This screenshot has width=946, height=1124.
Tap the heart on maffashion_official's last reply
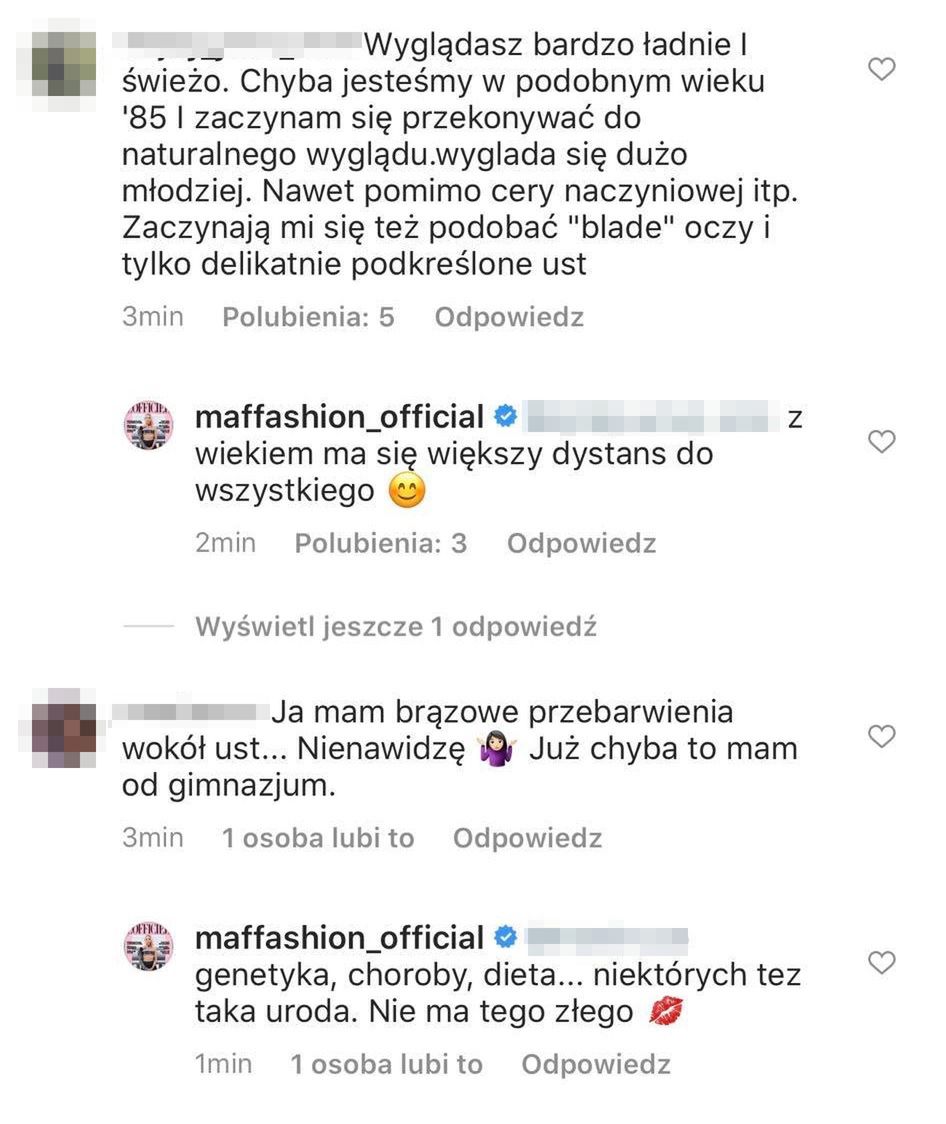tap(881, 961)
